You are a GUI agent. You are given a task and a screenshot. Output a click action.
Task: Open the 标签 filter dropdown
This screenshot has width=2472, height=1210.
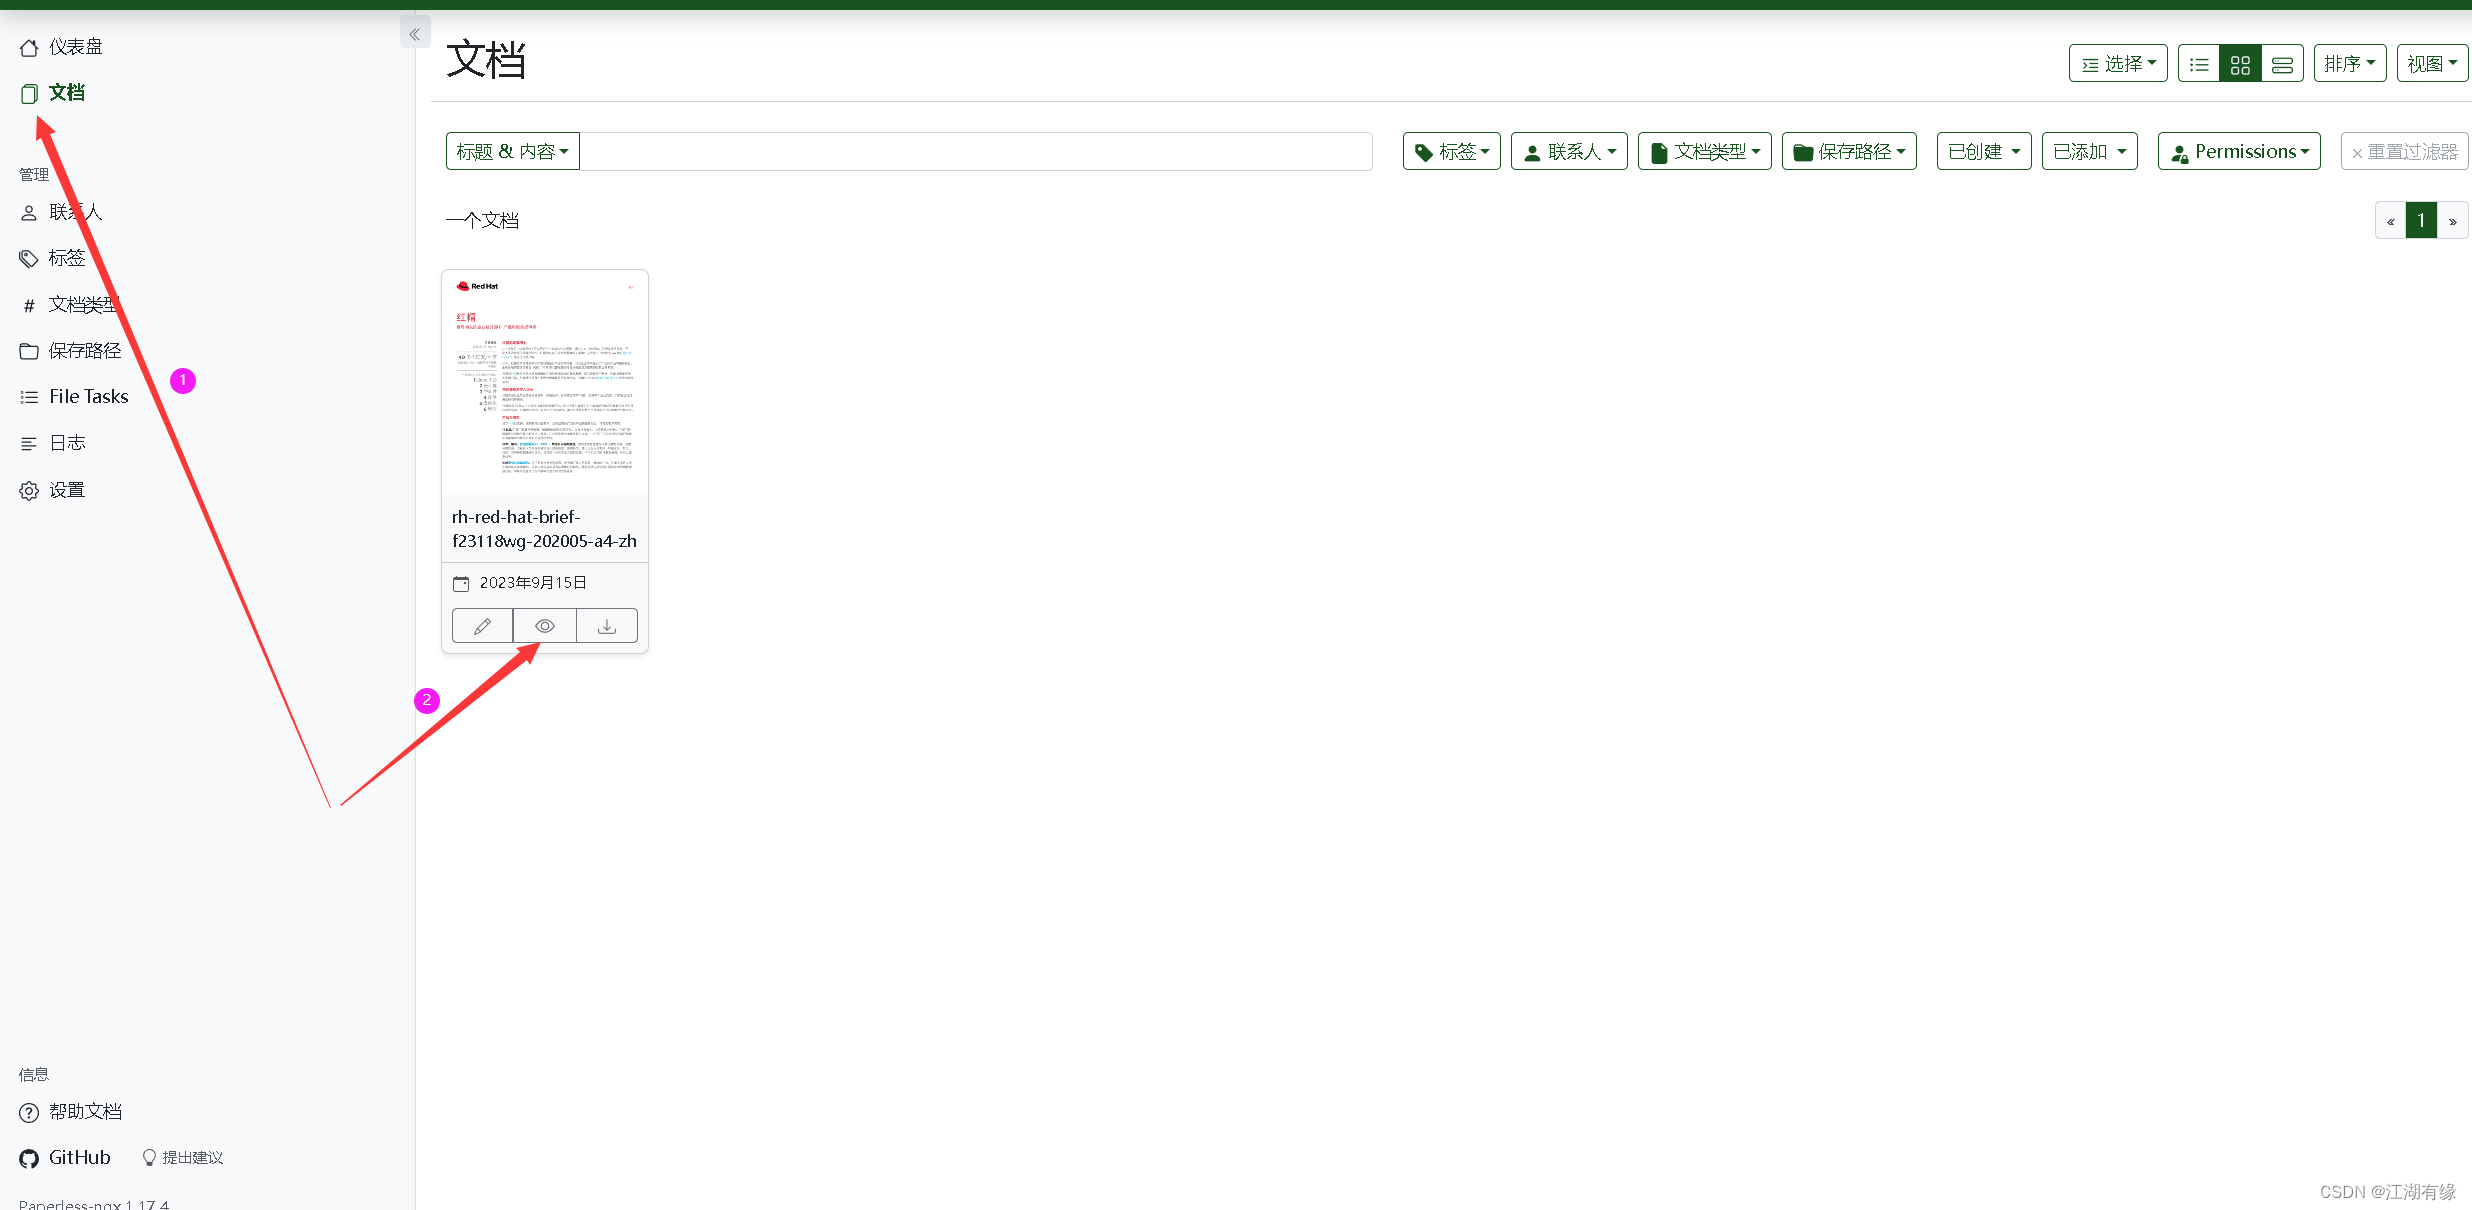(x=1451, y=152)
